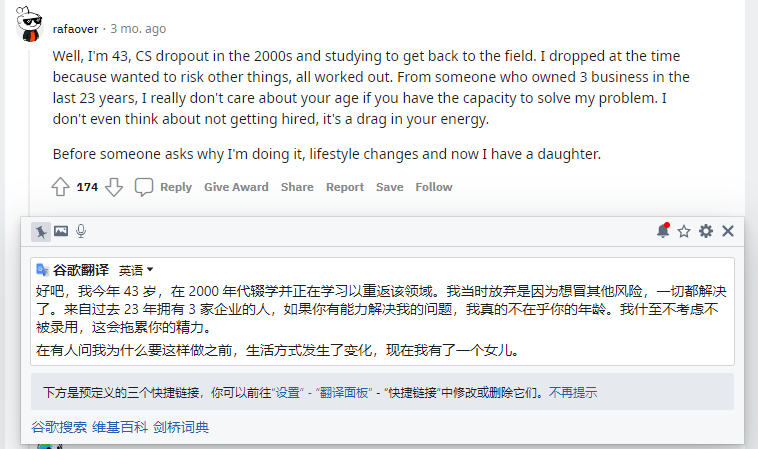Open the 剑桥词典 quick link
The height and width of the screenshot is (449, 758).
pos(181,427)
